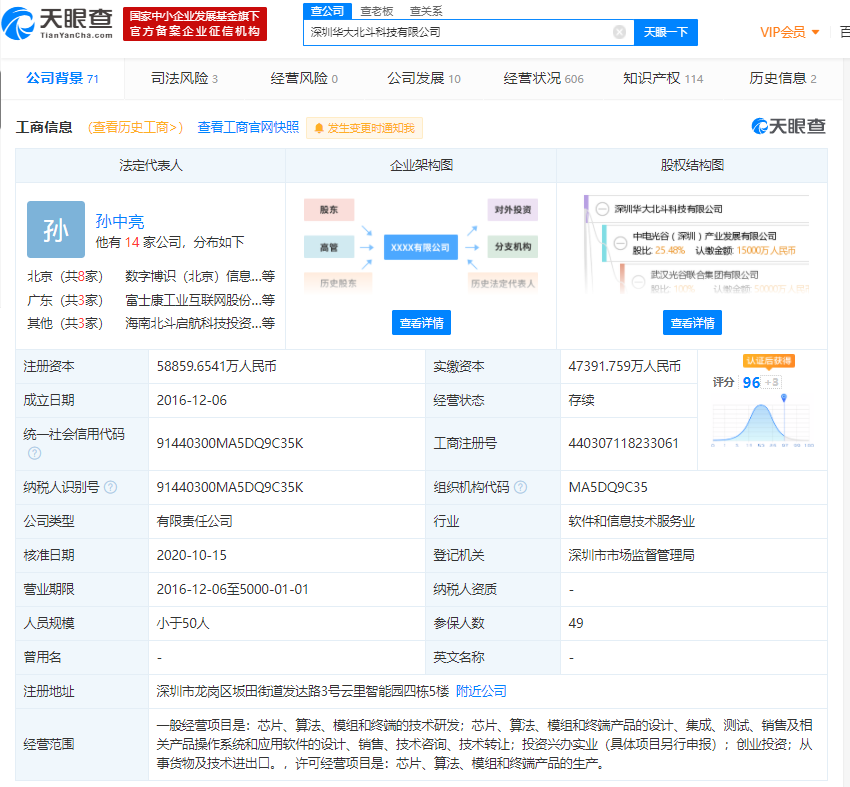Open the VIP会员 dropdown menu
This screenshot has width=850, height=787.
[x=789, y=32]
